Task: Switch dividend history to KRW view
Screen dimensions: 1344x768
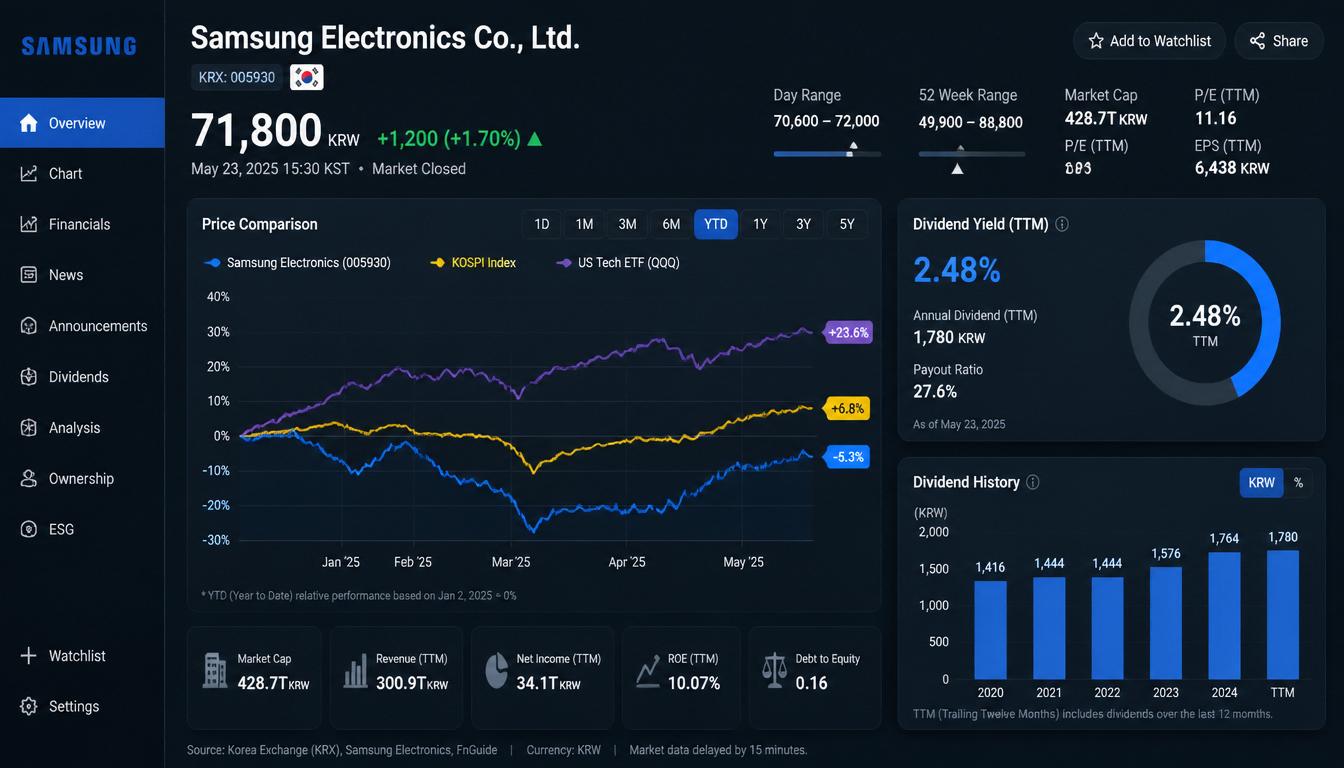Action: coord(1261,482)
